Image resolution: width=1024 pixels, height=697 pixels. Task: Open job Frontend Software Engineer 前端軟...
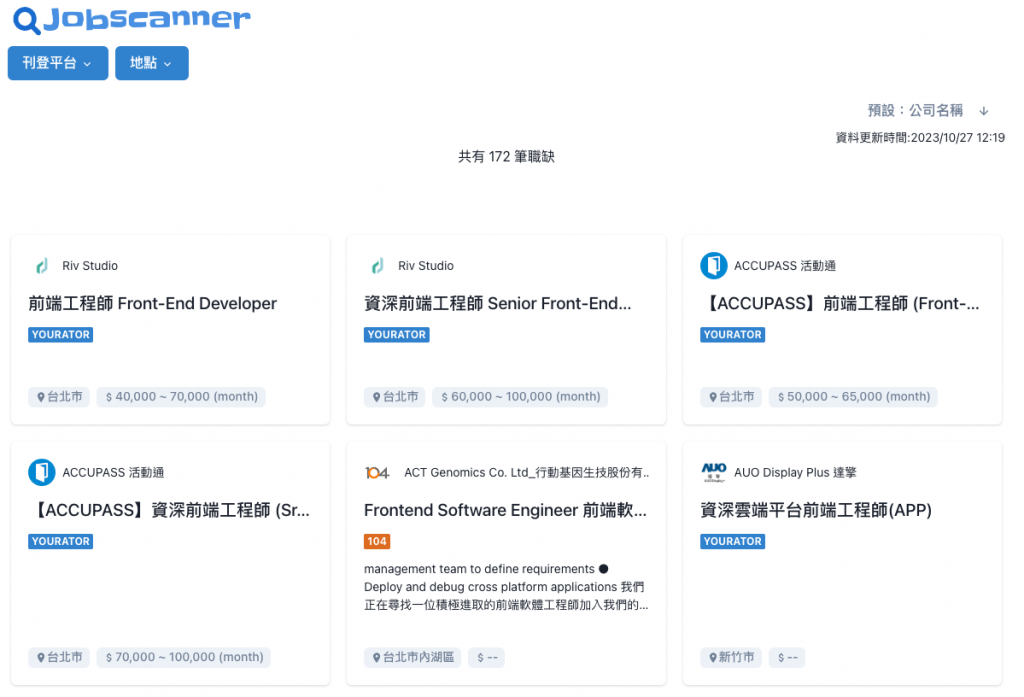point(505,510)
